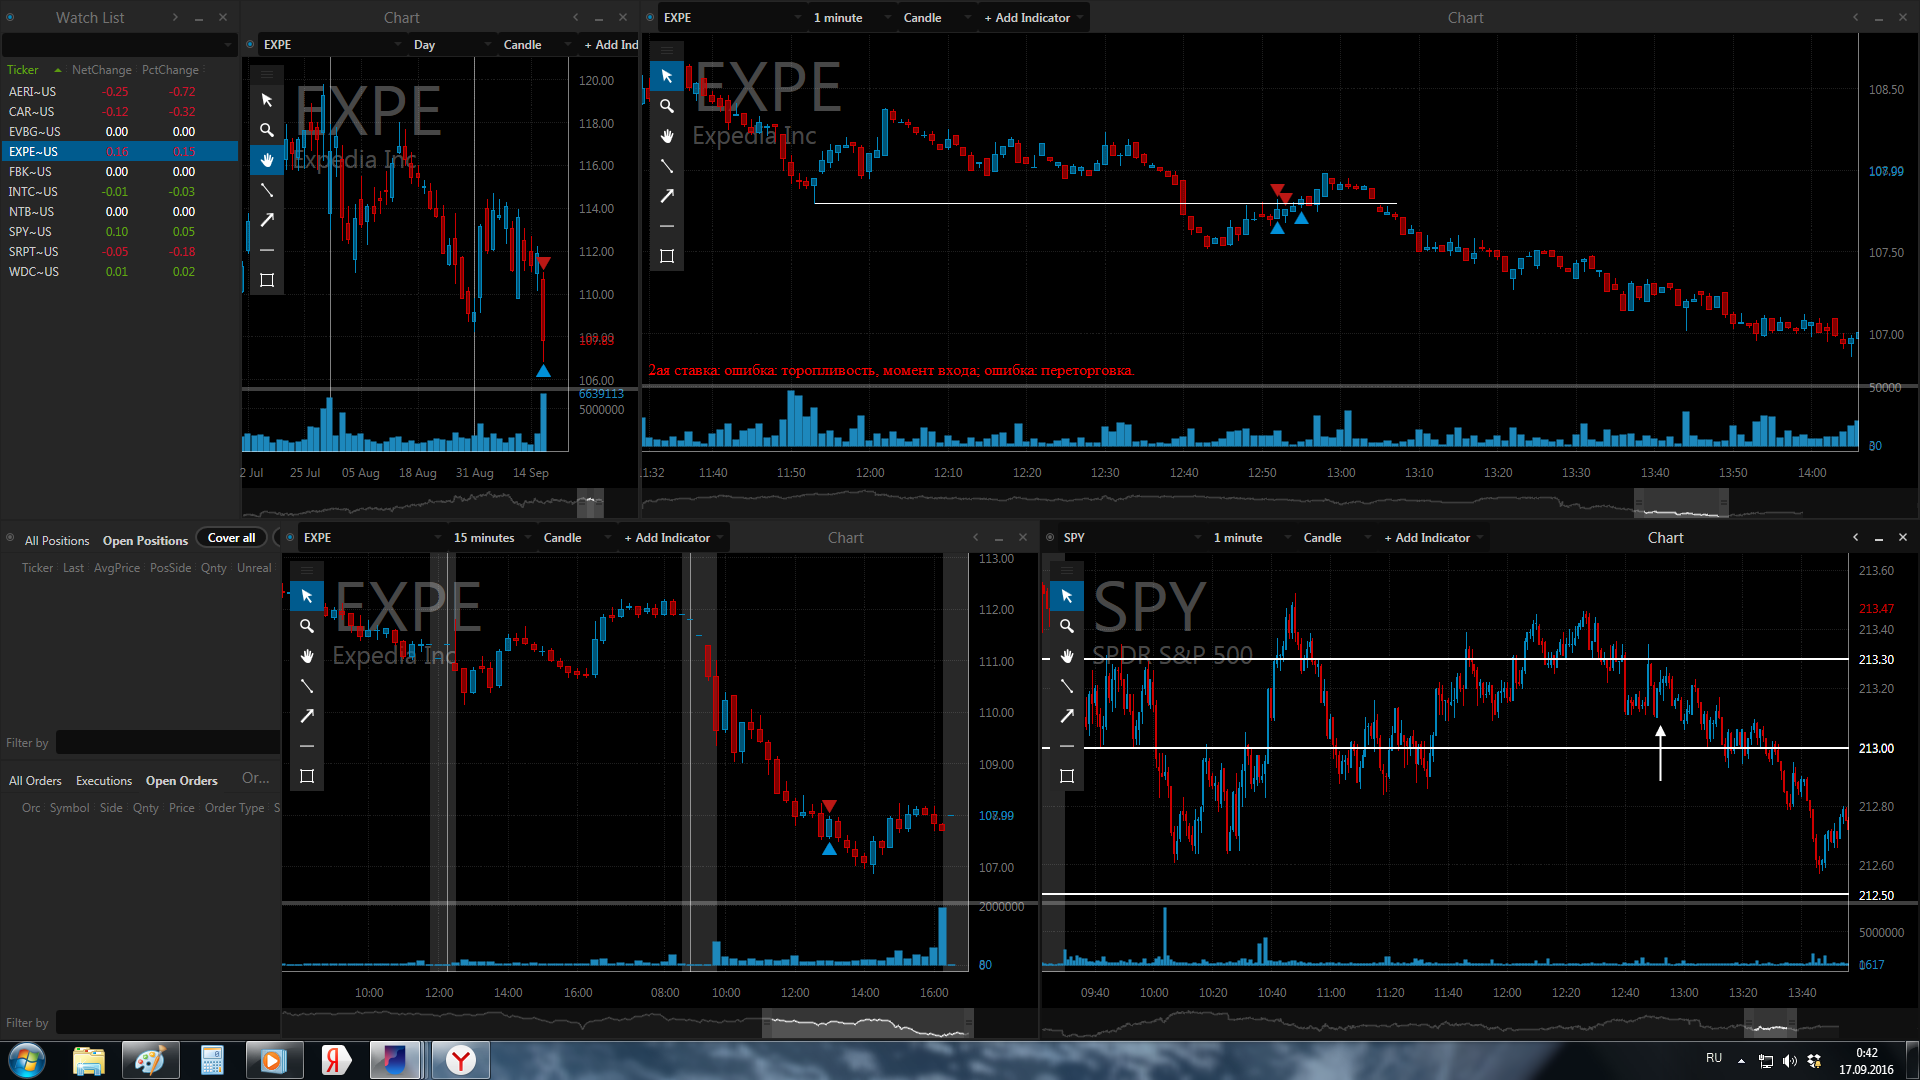Select arrow tool in SPY chart

click(1067, 716)
